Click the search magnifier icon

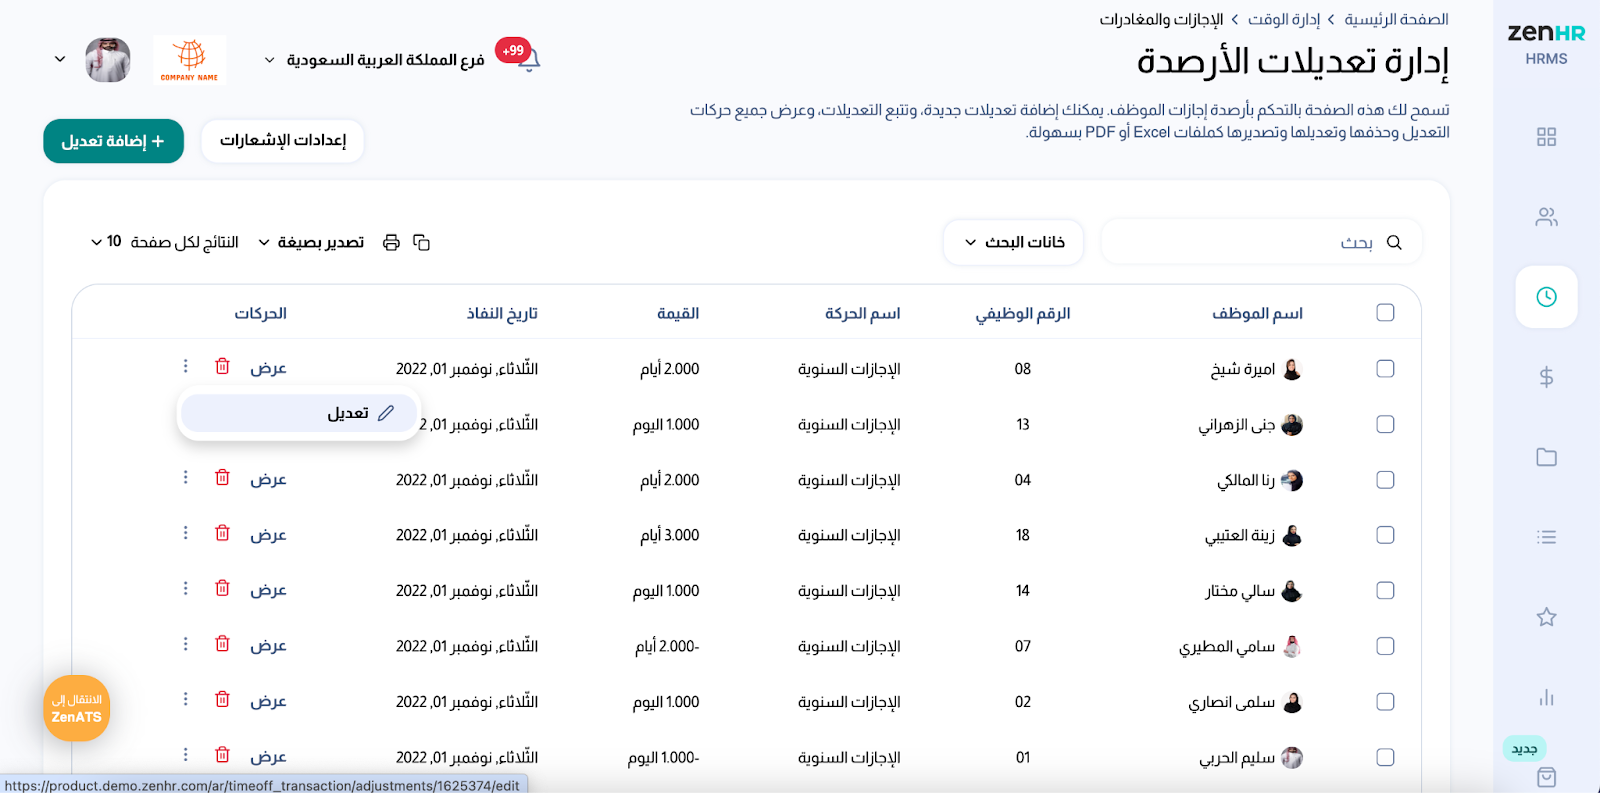click(x=1394, y=242)
